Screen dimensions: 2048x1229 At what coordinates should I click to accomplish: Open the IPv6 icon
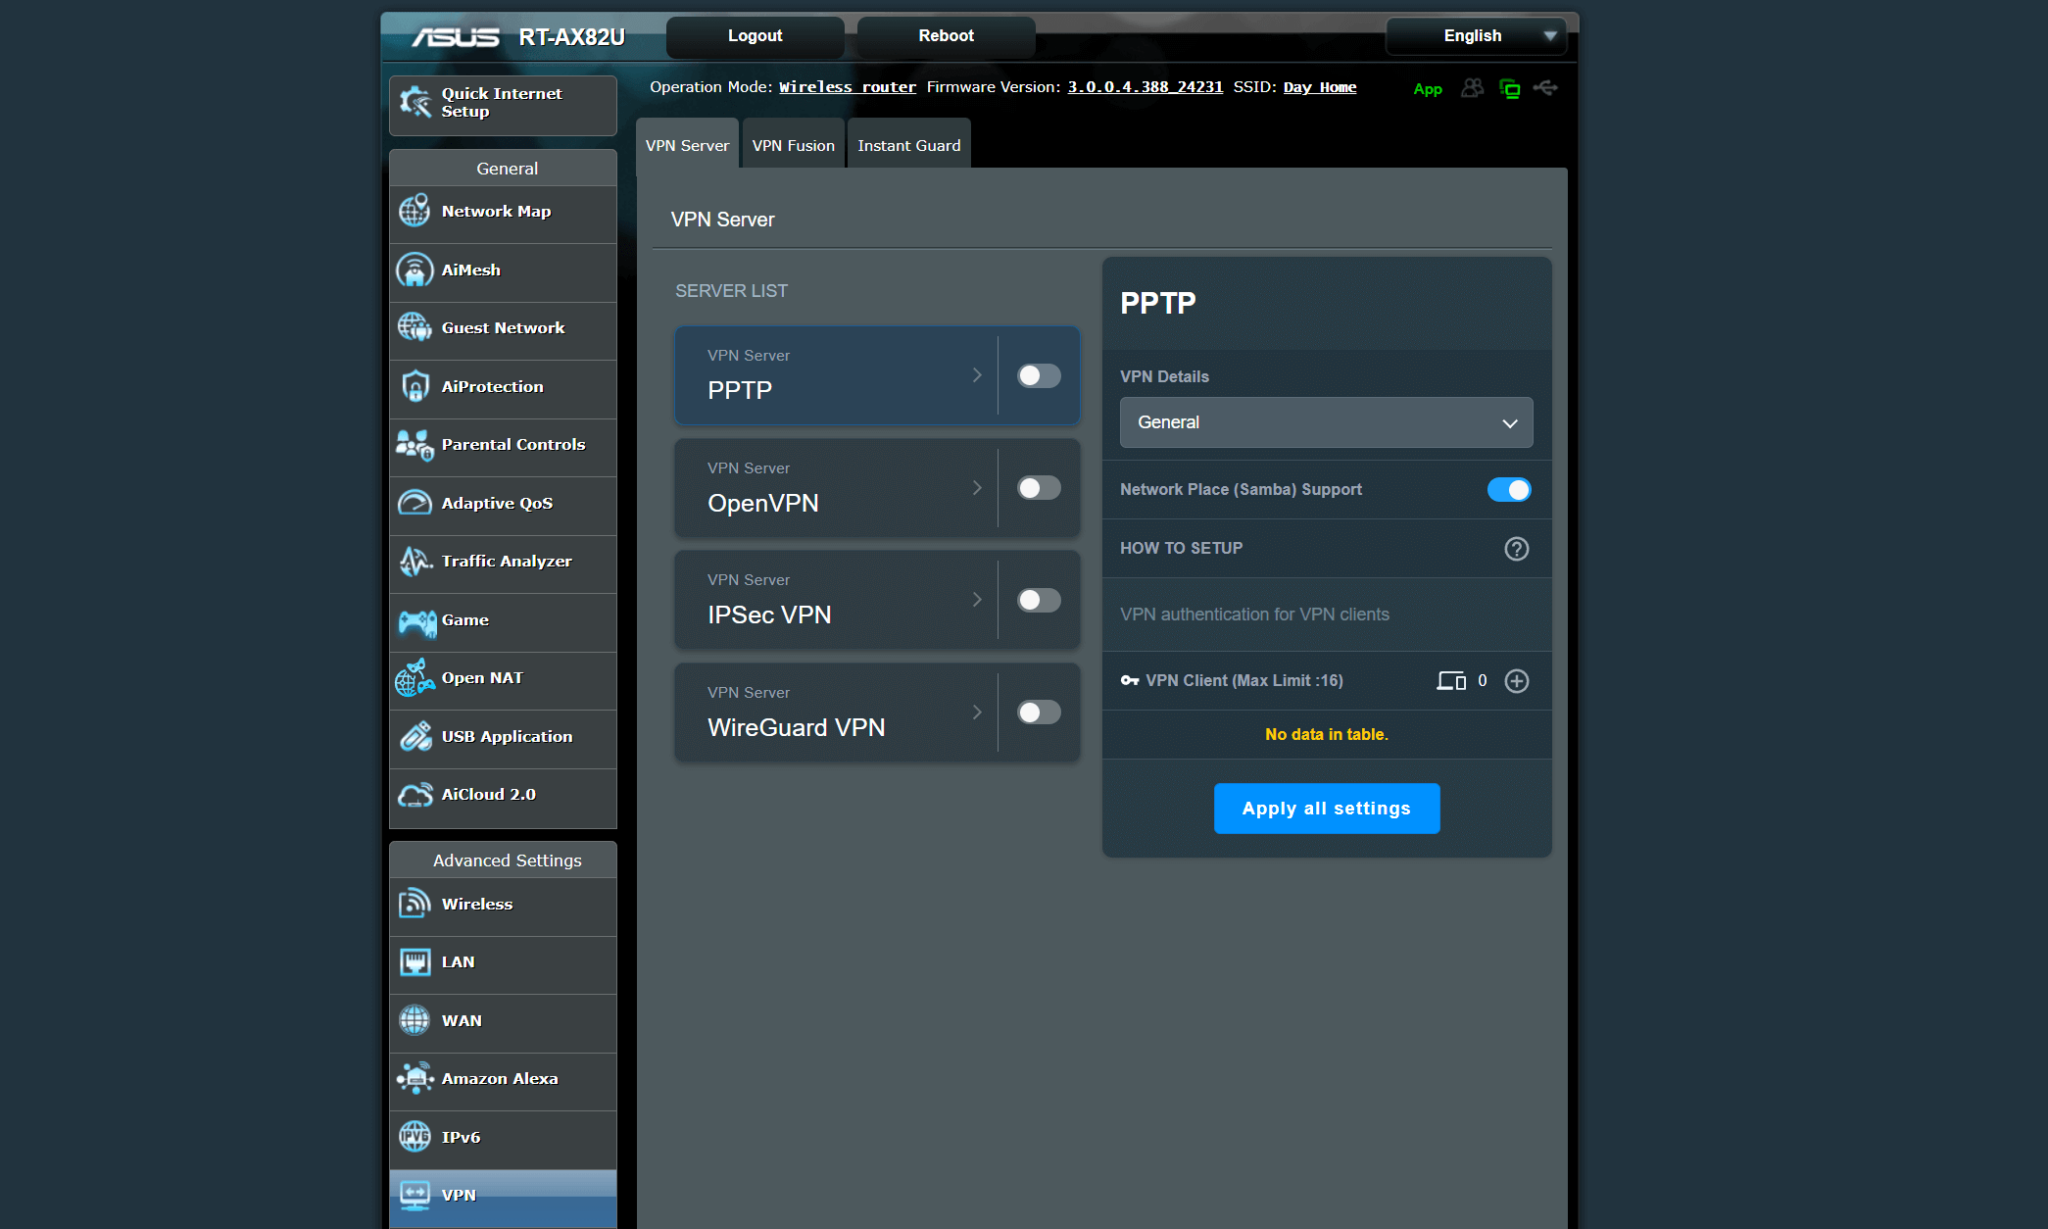[x=415, y=1137]
